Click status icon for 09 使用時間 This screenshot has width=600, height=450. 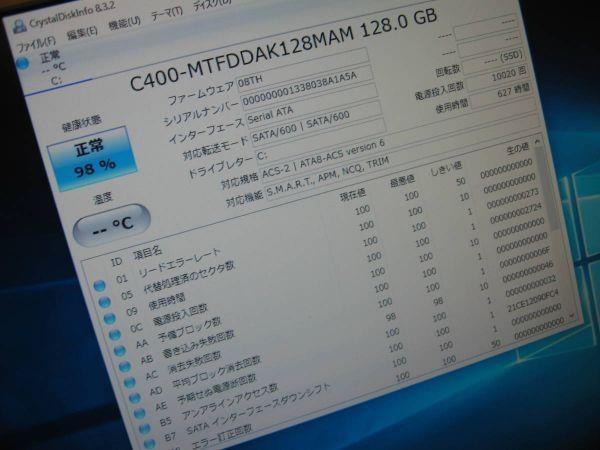point(109,318)
